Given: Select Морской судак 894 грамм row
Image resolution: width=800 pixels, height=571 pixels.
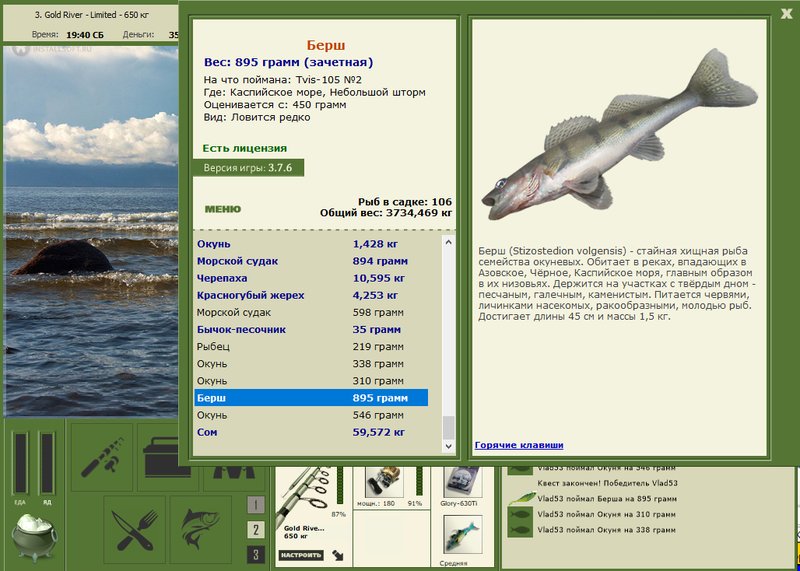Looking at the screenshot, I should (311, 261).
